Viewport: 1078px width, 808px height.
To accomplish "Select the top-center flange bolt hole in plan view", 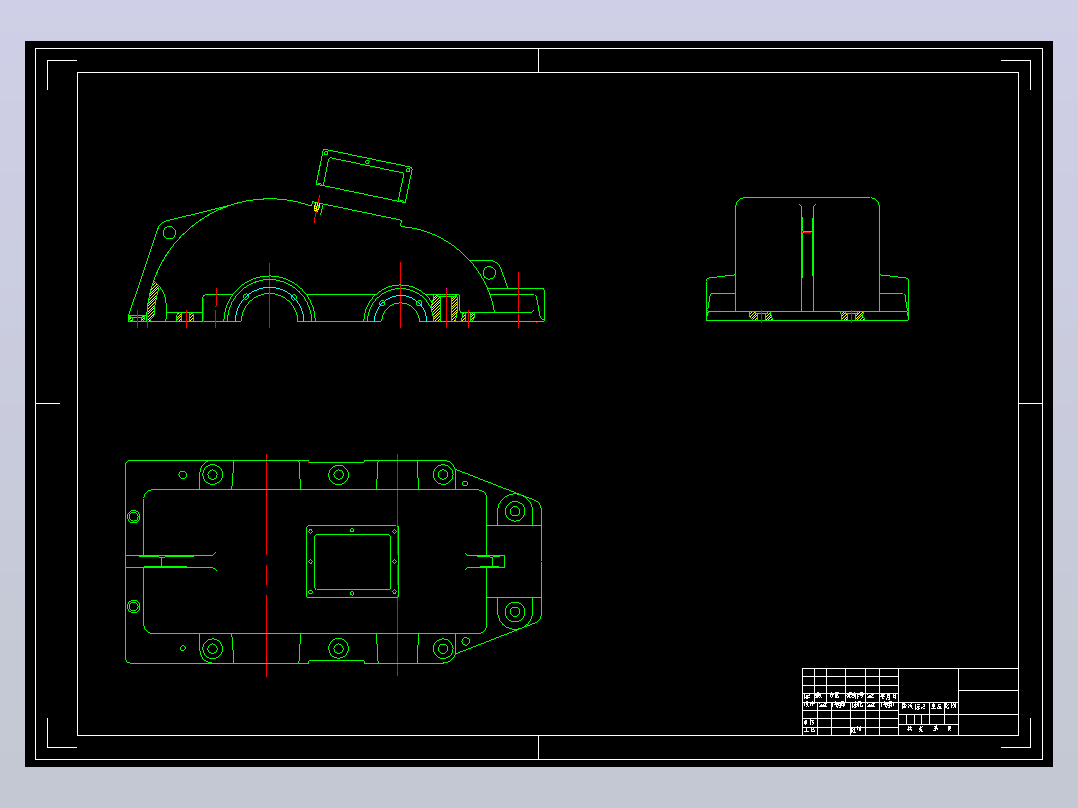I will pyautogui.click(x=338, y=474).
